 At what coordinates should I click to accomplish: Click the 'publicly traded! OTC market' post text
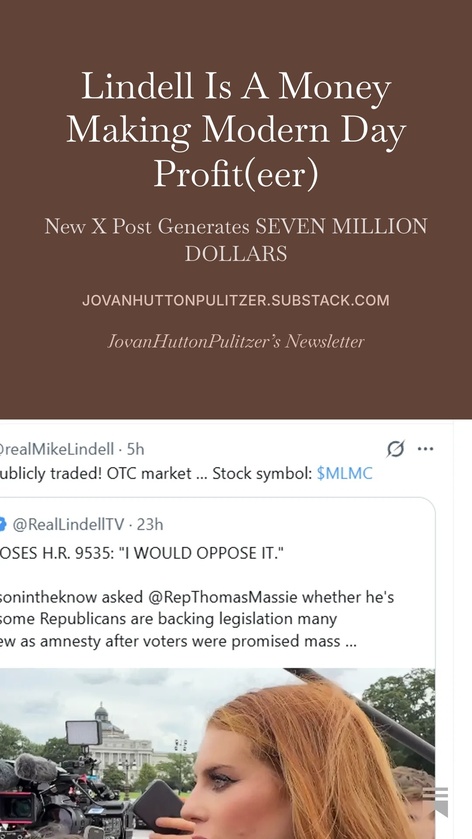pos(95,474)
